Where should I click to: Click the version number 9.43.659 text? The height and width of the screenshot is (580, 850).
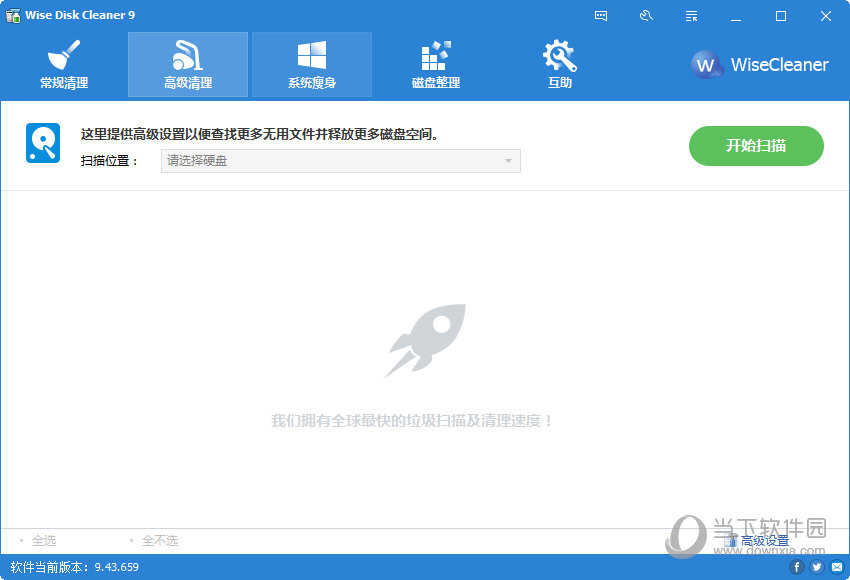116,567
